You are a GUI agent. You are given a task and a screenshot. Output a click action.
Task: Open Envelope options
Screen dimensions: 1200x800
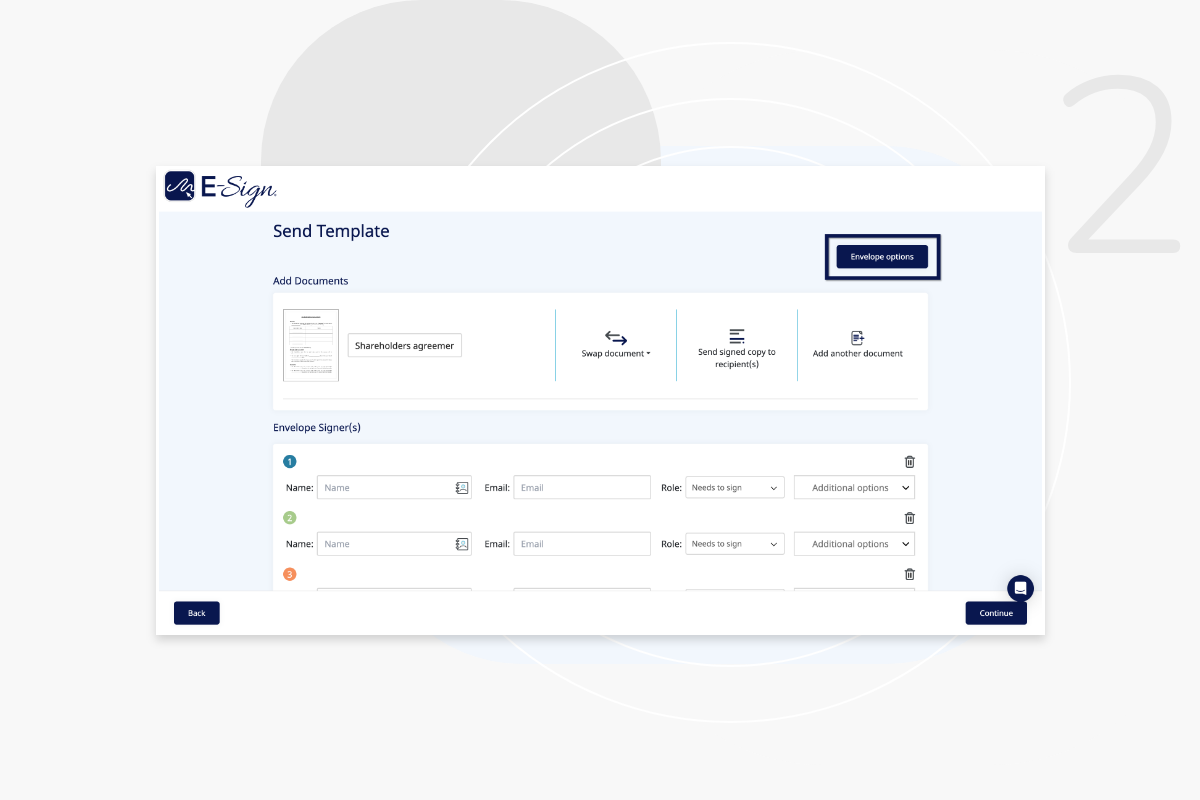coord(882,257)
